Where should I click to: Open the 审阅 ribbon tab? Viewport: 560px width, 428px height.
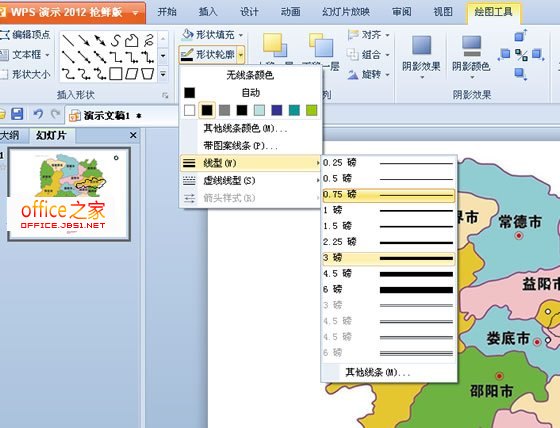pyautogui.click(x=402, y=12)
